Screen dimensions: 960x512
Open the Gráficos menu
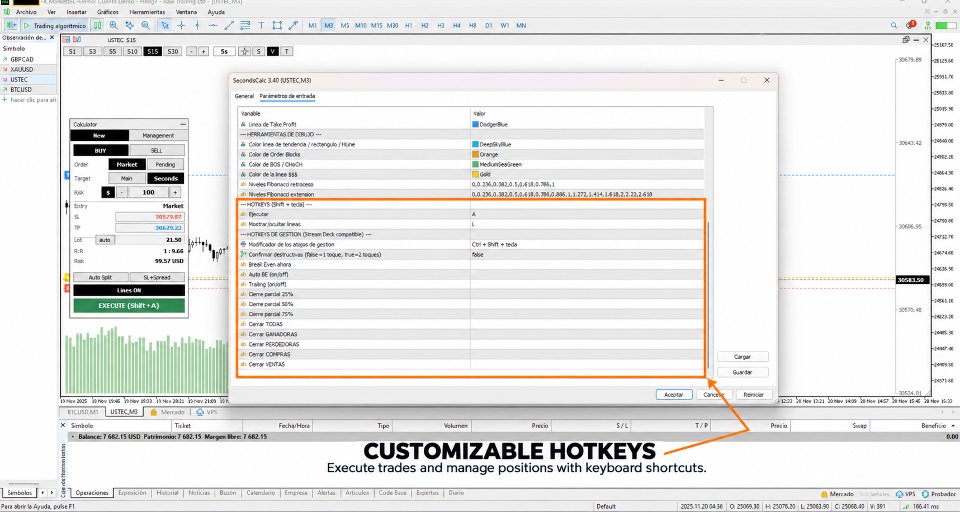(x=108, y=12)
